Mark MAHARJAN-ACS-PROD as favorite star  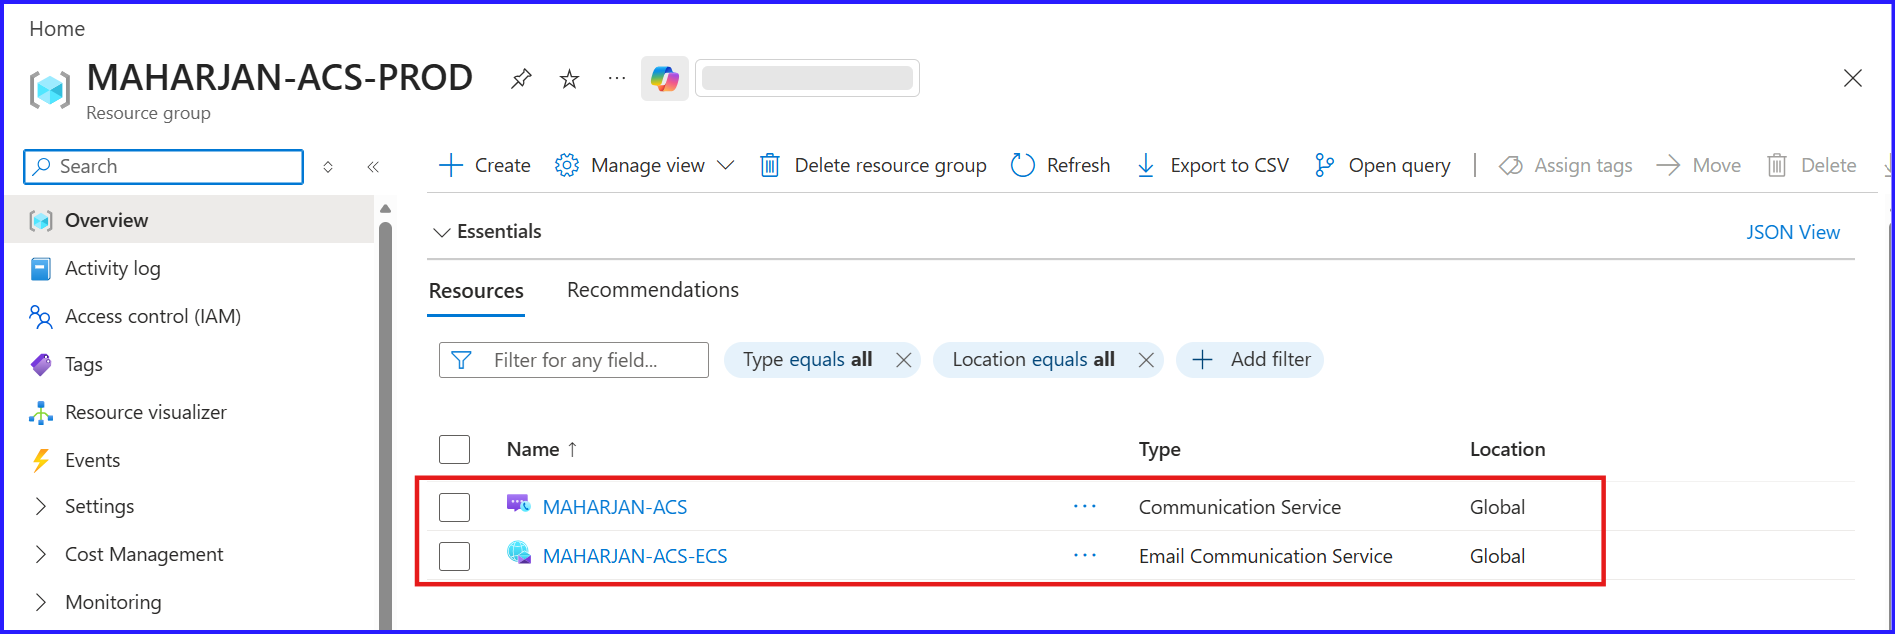[x=569, y=79]
